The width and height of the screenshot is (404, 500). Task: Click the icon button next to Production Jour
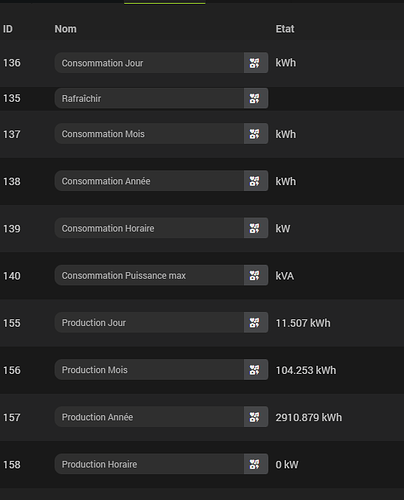pyautogui.click(x=256, y=323)
